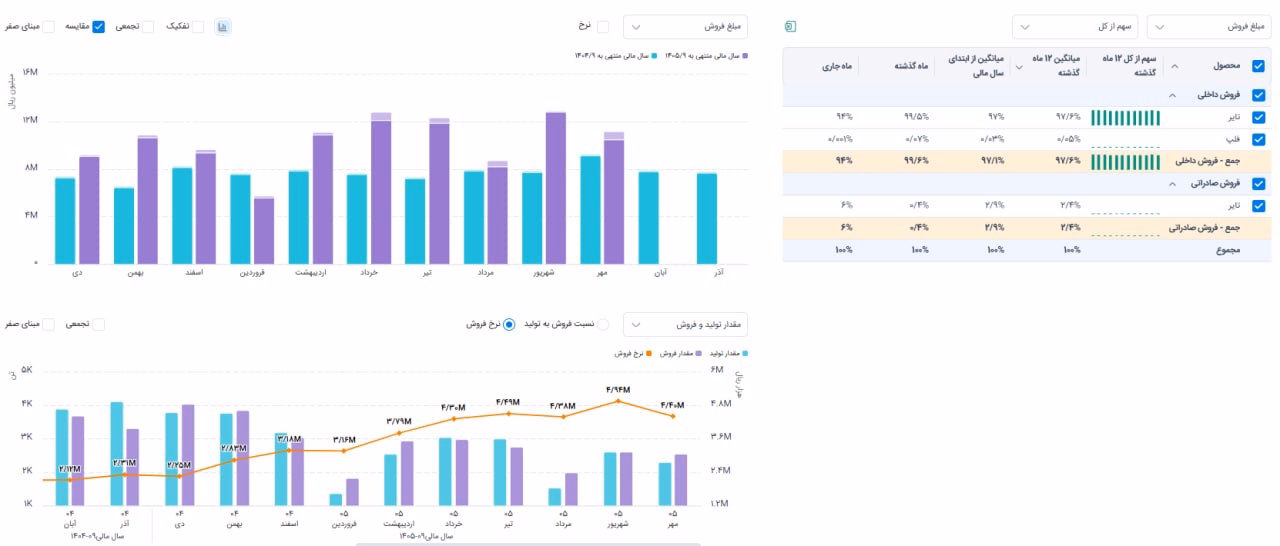Toggle the purple fiscal year legend entry
1280x546 pixels.
coord(706,57)
